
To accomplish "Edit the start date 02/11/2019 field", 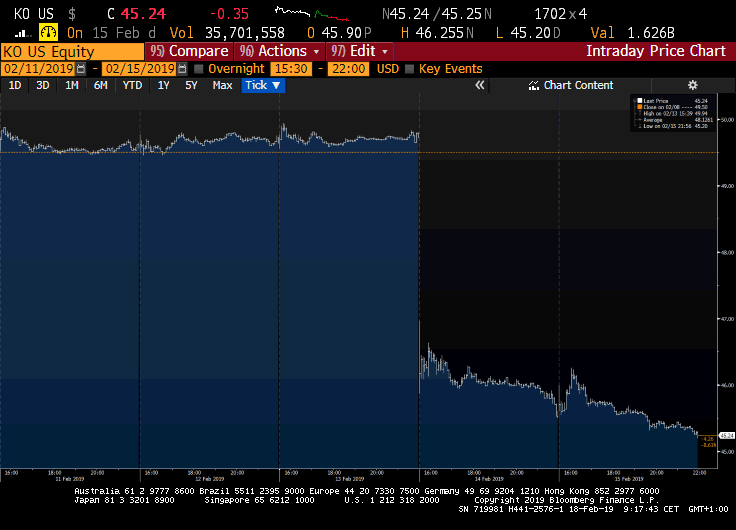I will [x=38, y=69].
